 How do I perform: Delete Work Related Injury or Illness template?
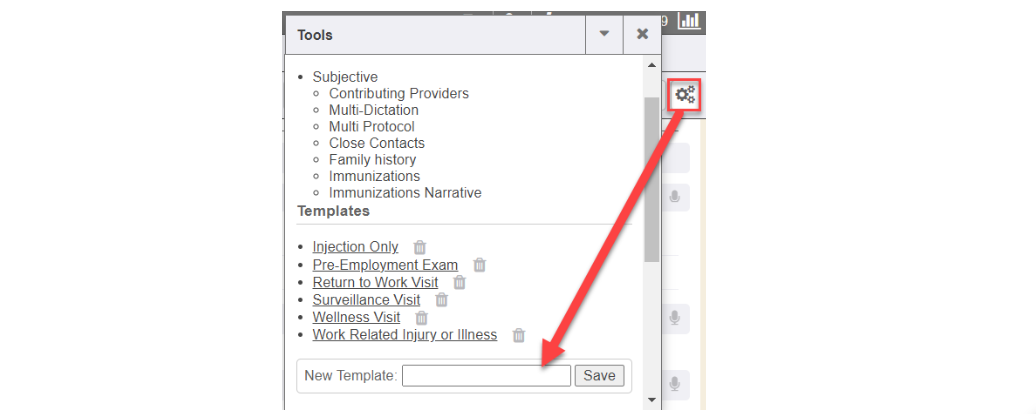coord(519,336)
